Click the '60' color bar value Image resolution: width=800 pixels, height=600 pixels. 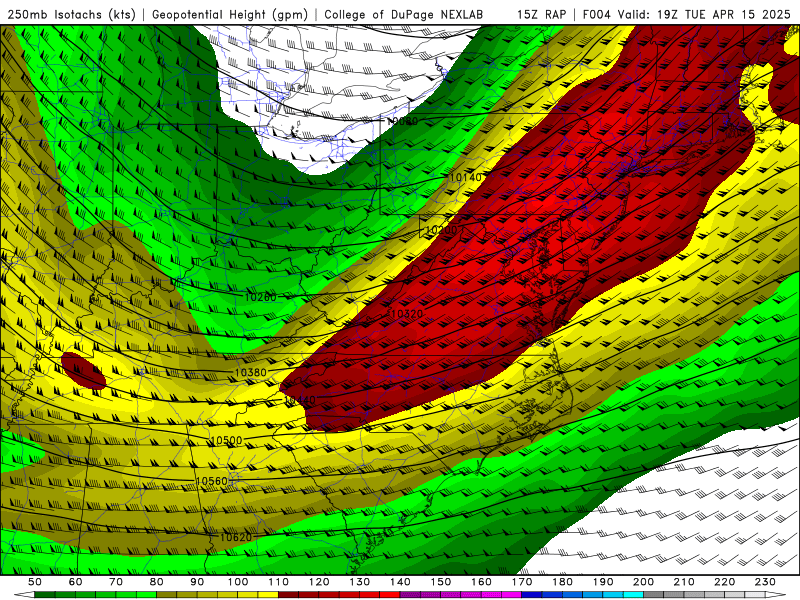coord(75,582)
